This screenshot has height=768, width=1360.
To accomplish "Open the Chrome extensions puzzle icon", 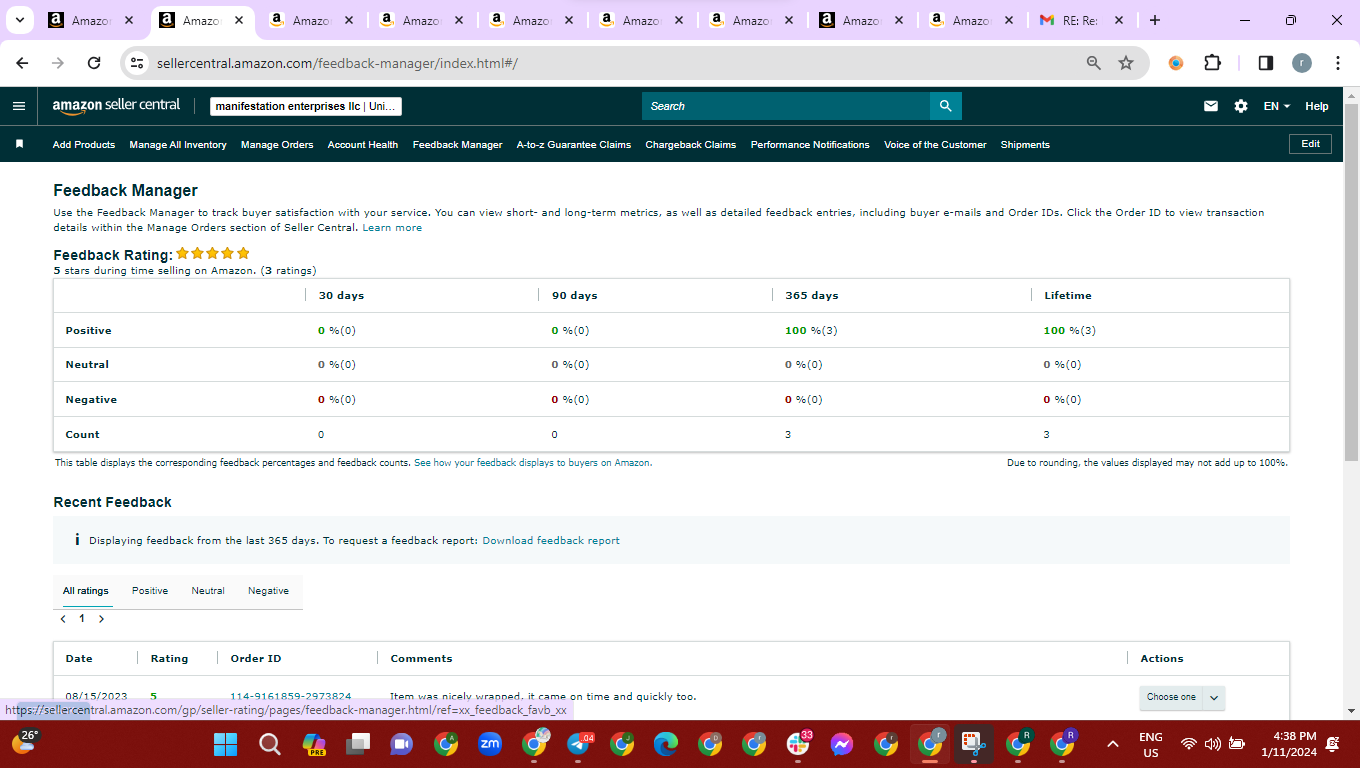I will pos(1212,63).
